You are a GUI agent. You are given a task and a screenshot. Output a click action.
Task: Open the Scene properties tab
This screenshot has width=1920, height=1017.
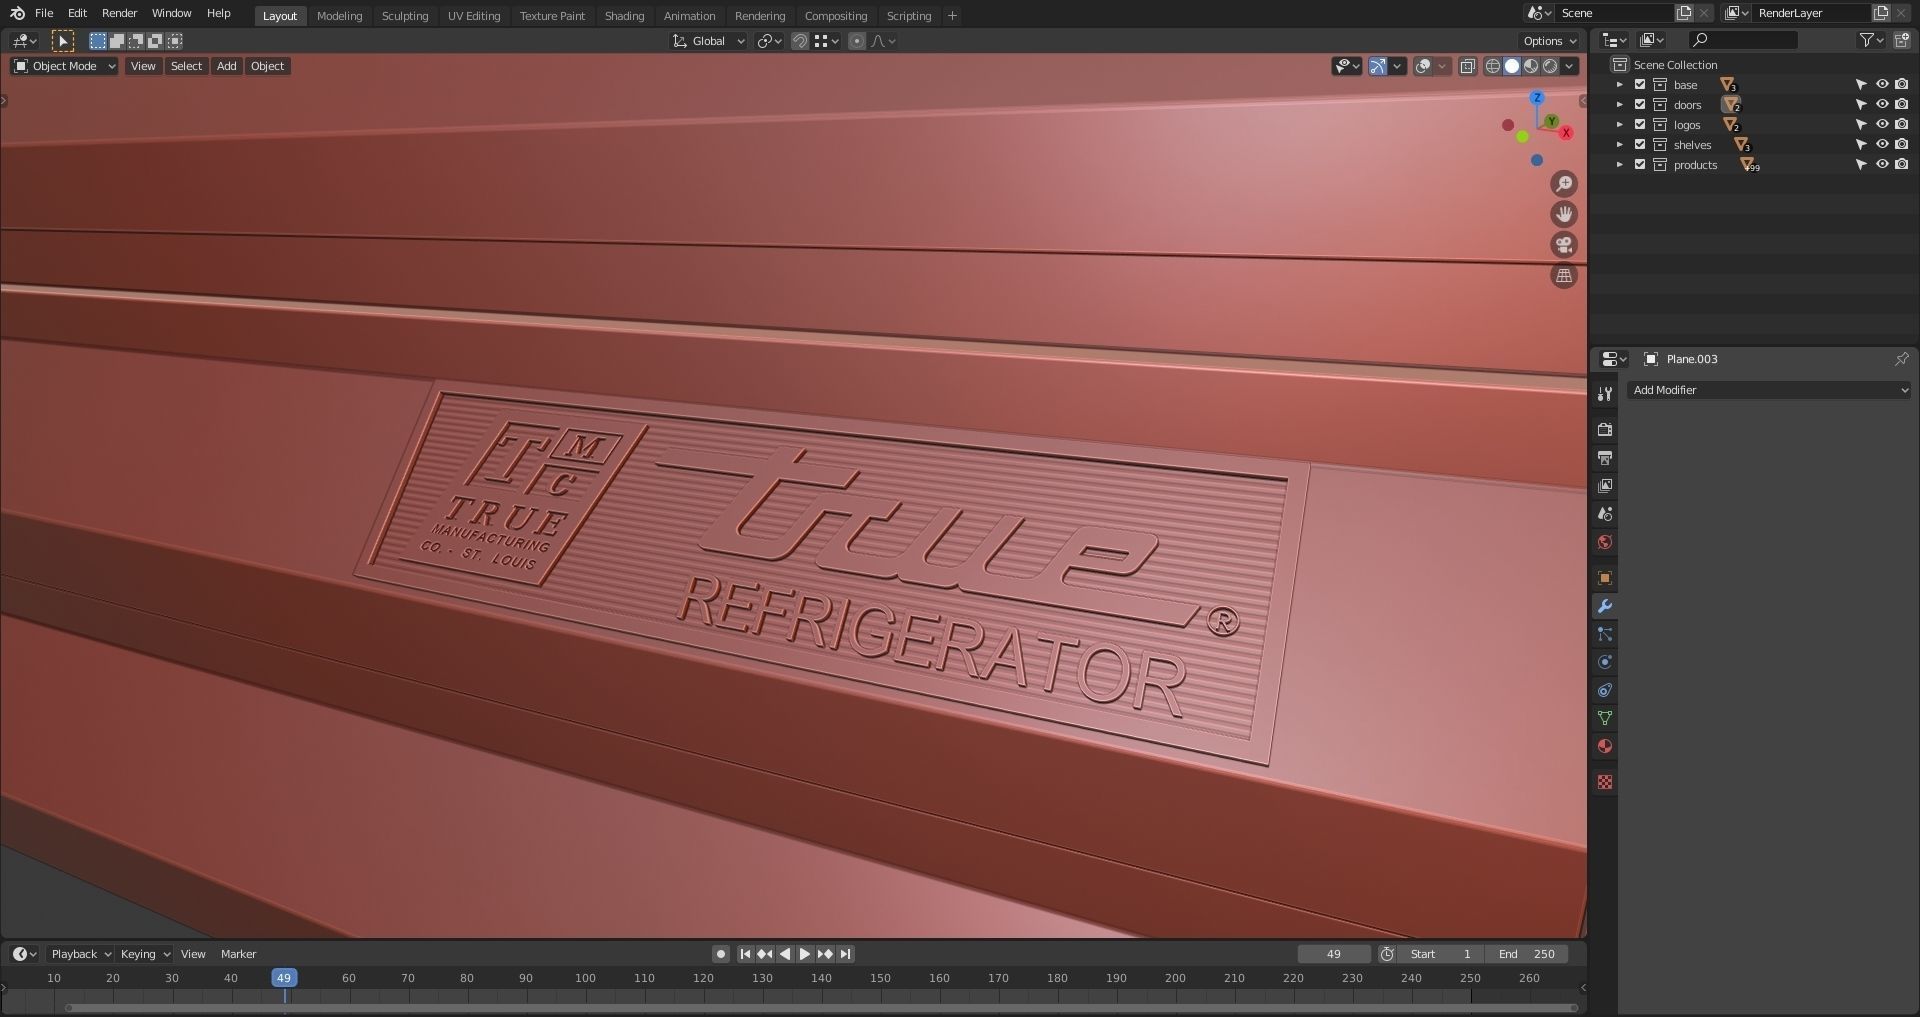[1605, 514]
